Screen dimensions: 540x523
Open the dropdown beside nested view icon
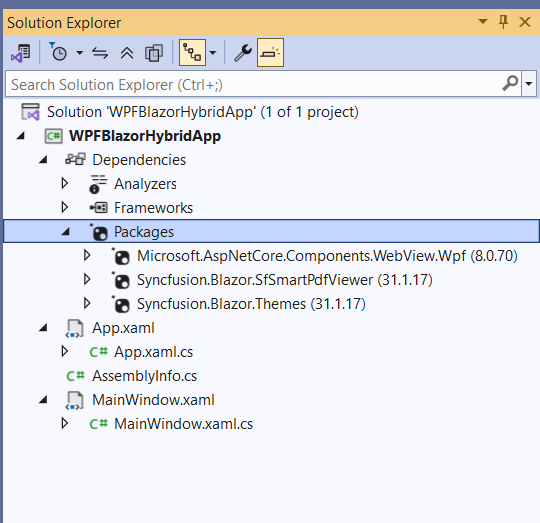(x=213, y=53)
